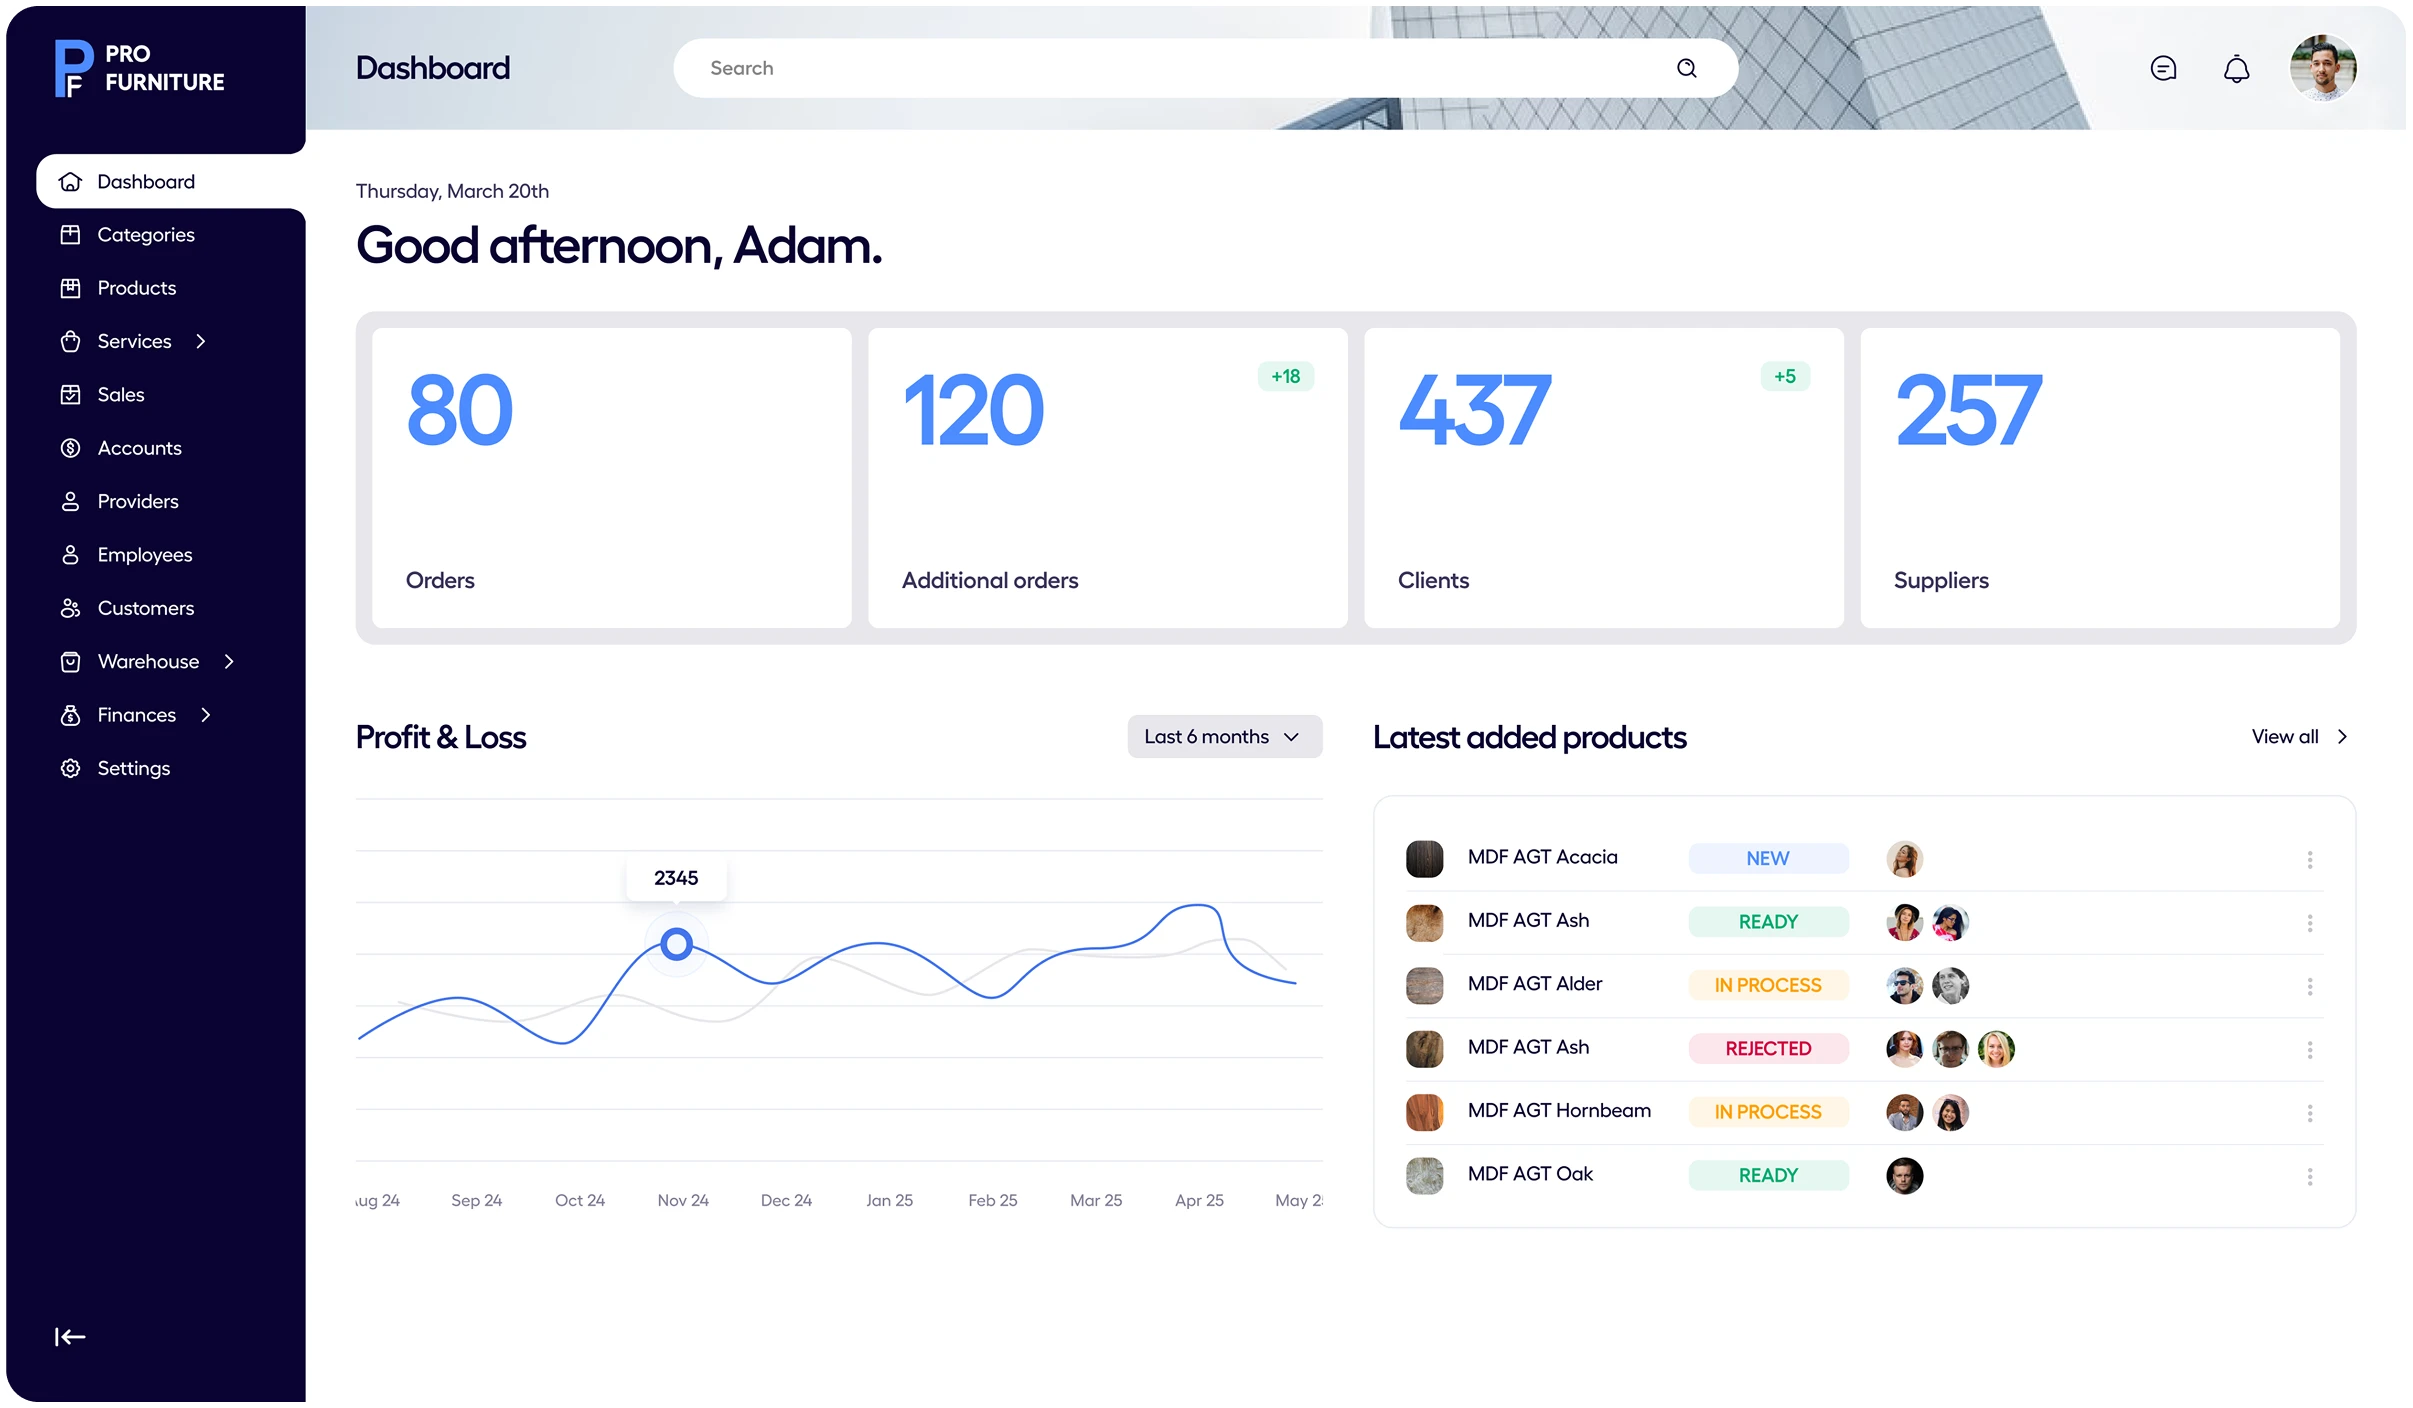Open the Suppliers stat card

[2100, 478]
